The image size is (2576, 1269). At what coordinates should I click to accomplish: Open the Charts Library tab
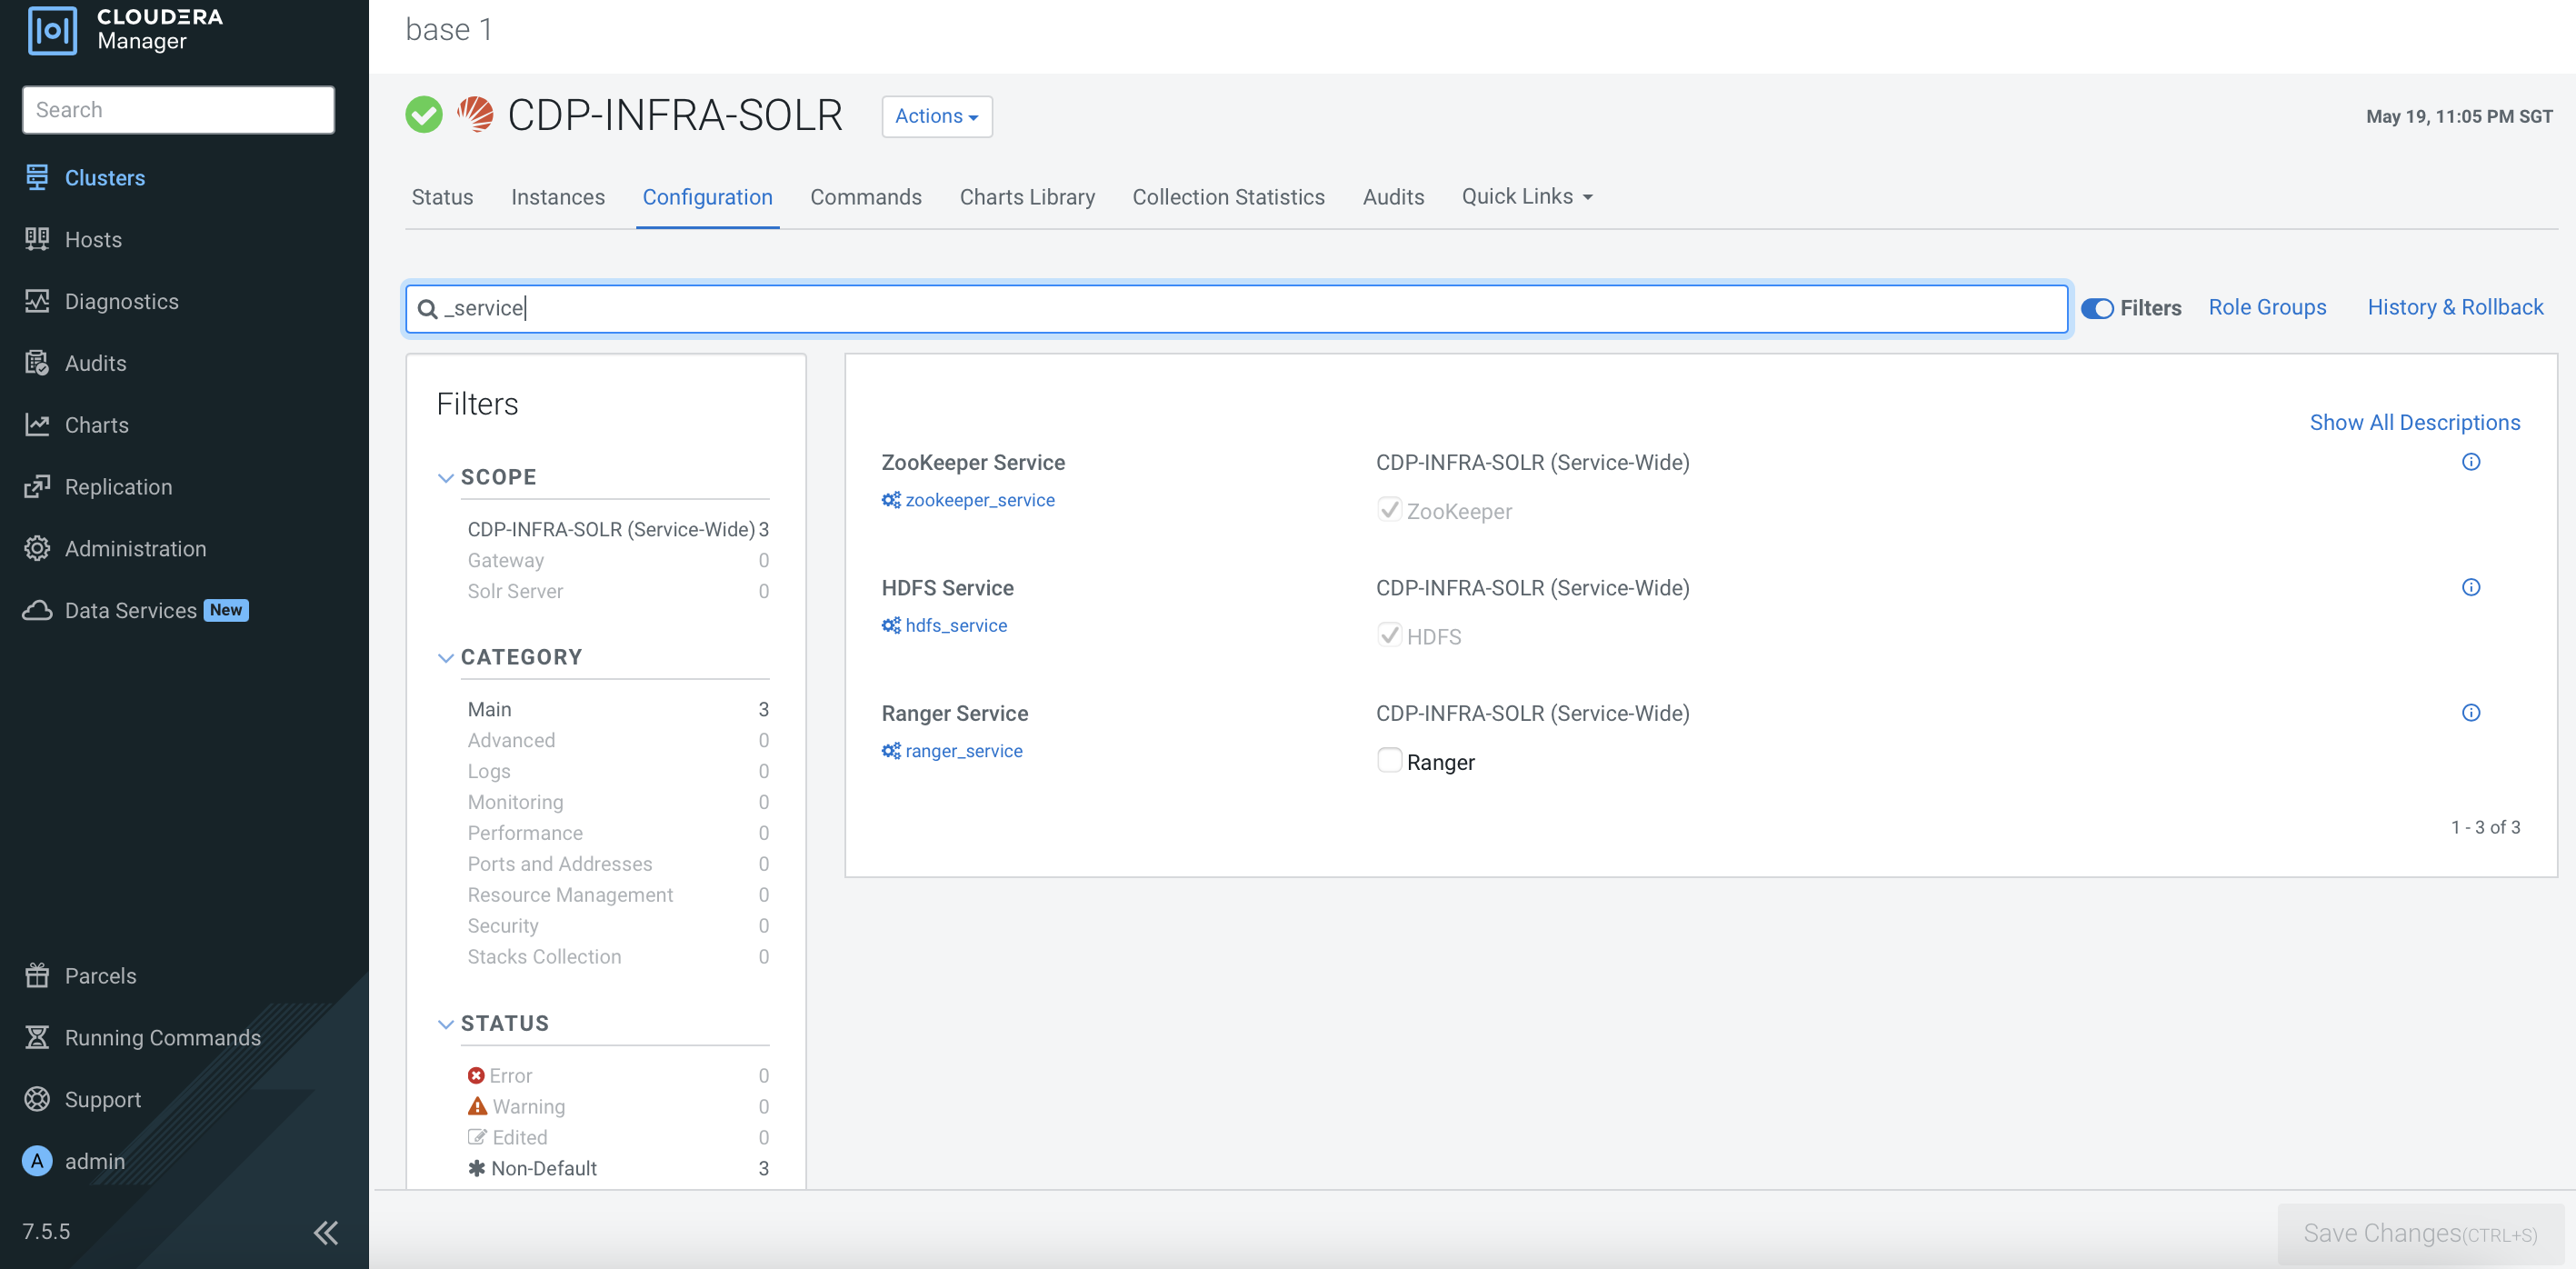click(1027, 196)
